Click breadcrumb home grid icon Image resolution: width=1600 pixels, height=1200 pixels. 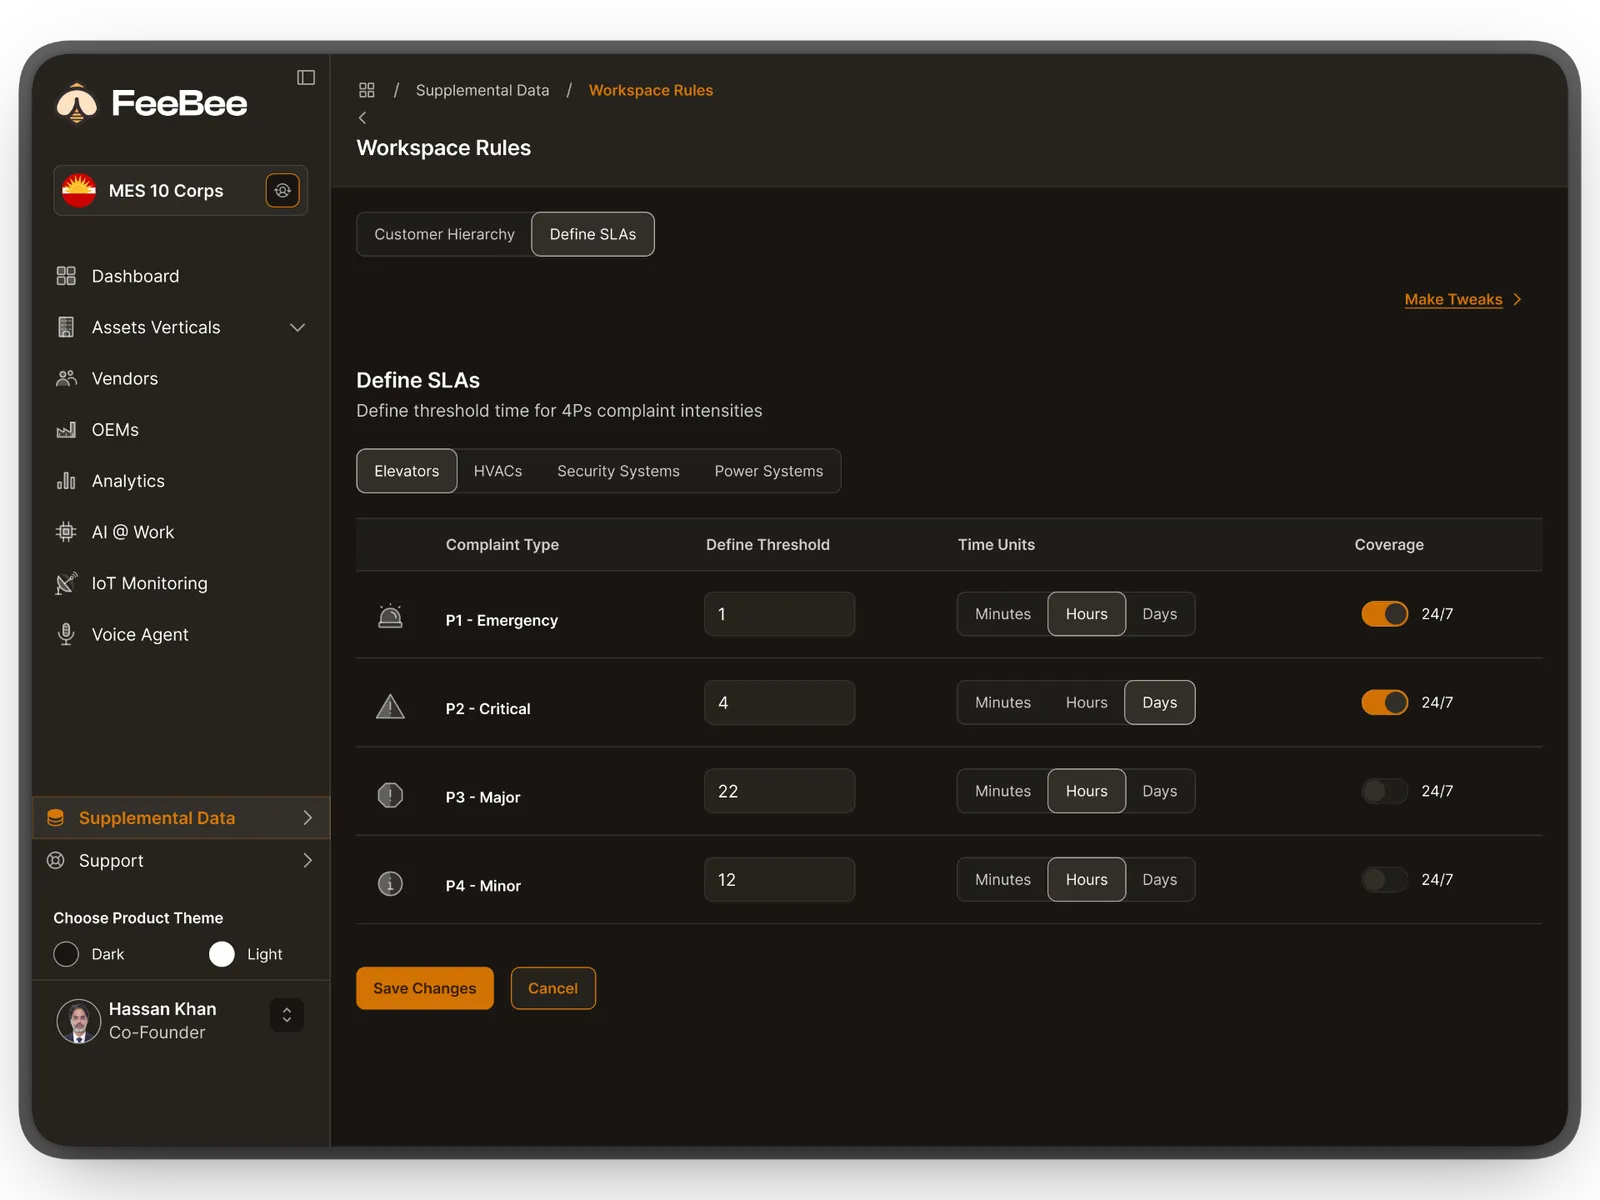(x=367, y=90)
